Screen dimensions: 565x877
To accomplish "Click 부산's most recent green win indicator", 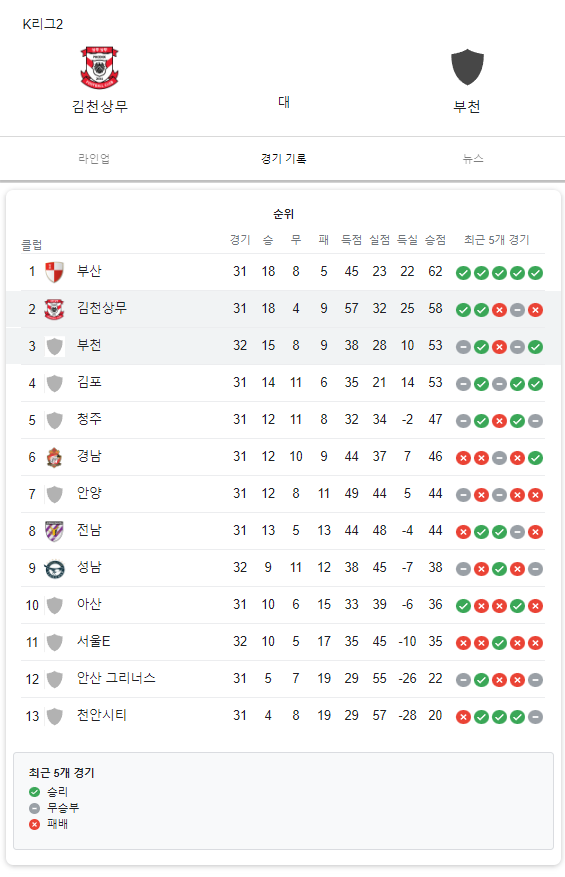I will tap(535, 273).
